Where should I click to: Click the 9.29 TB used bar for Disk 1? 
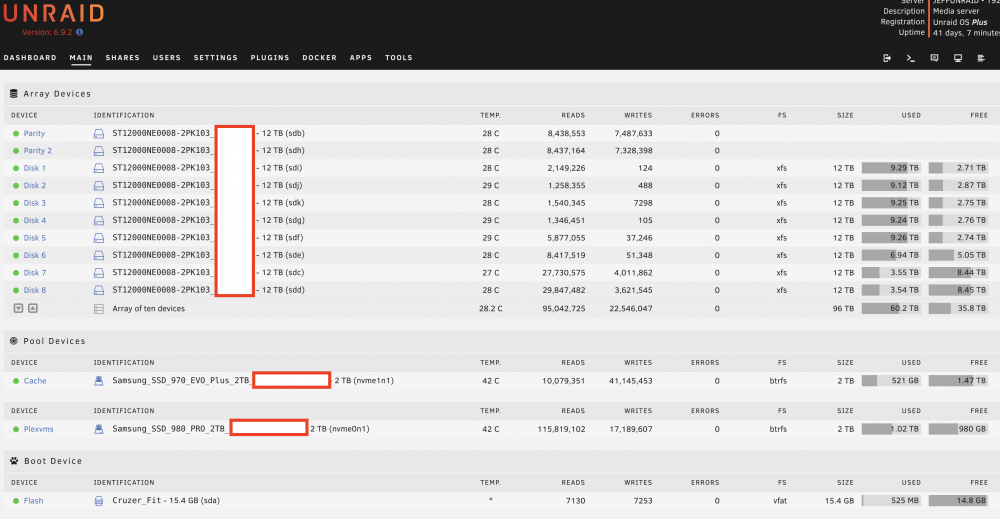(x=891, y=168)
